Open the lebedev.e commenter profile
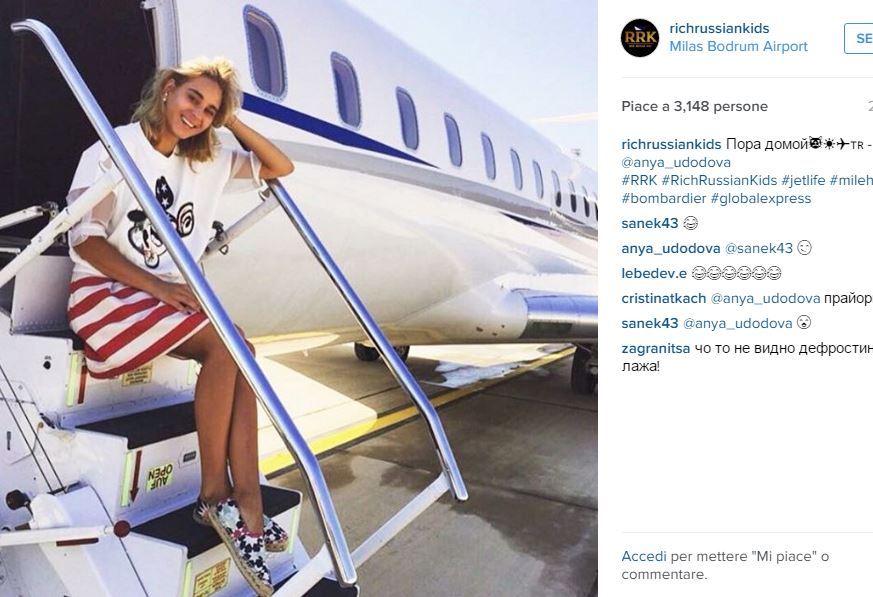This screenshot has width=873, height=597. [x=654, y=273]
